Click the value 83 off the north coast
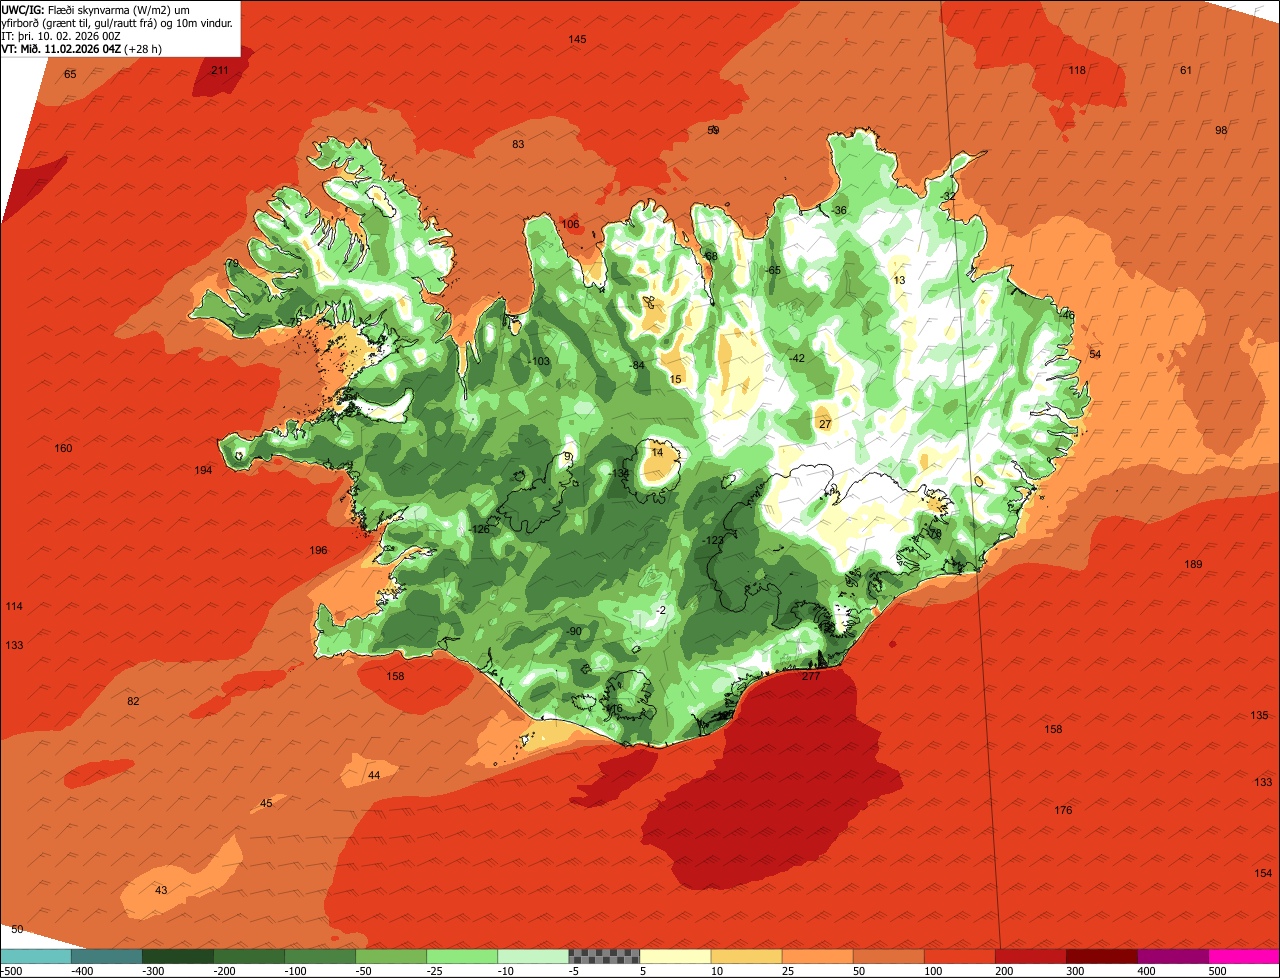Viewport: 1280px width, 978px height. pyautogui.click(x=518, y=144)
